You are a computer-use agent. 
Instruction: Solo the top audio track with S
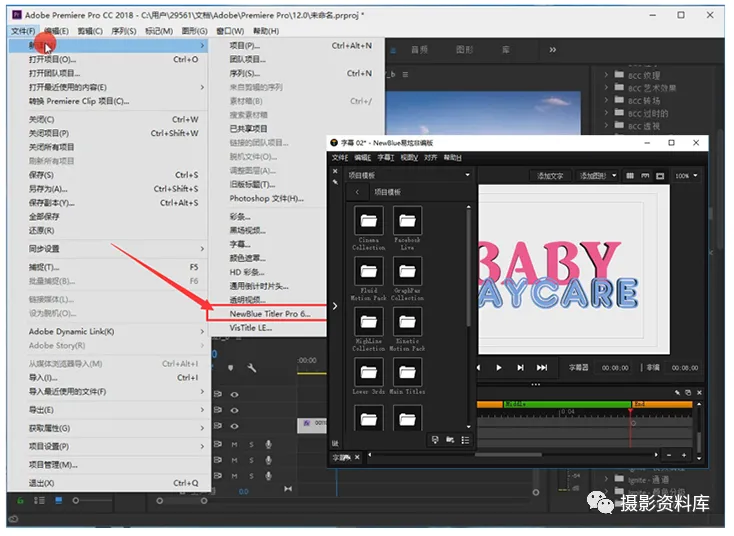click(251, 445)
